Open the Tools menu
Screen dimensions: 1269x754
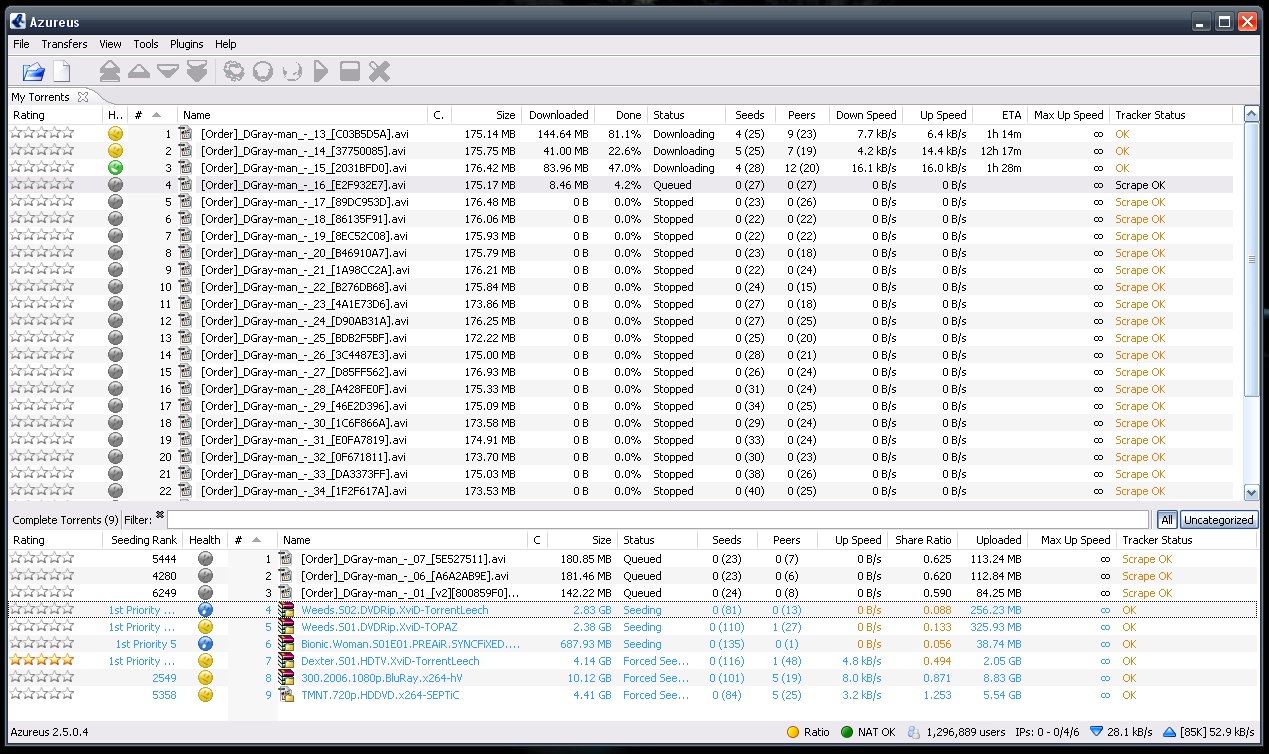(146, 44)
